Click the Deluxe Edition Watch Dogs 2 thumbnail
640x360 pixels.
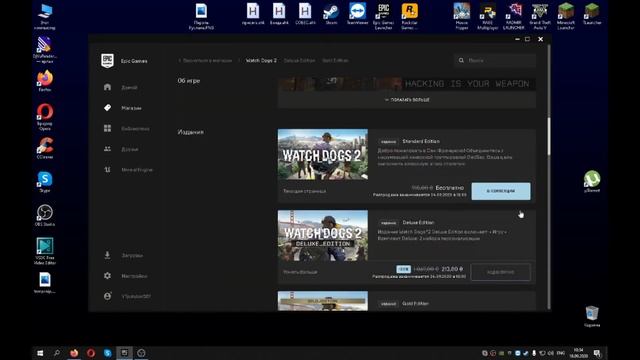323,236
